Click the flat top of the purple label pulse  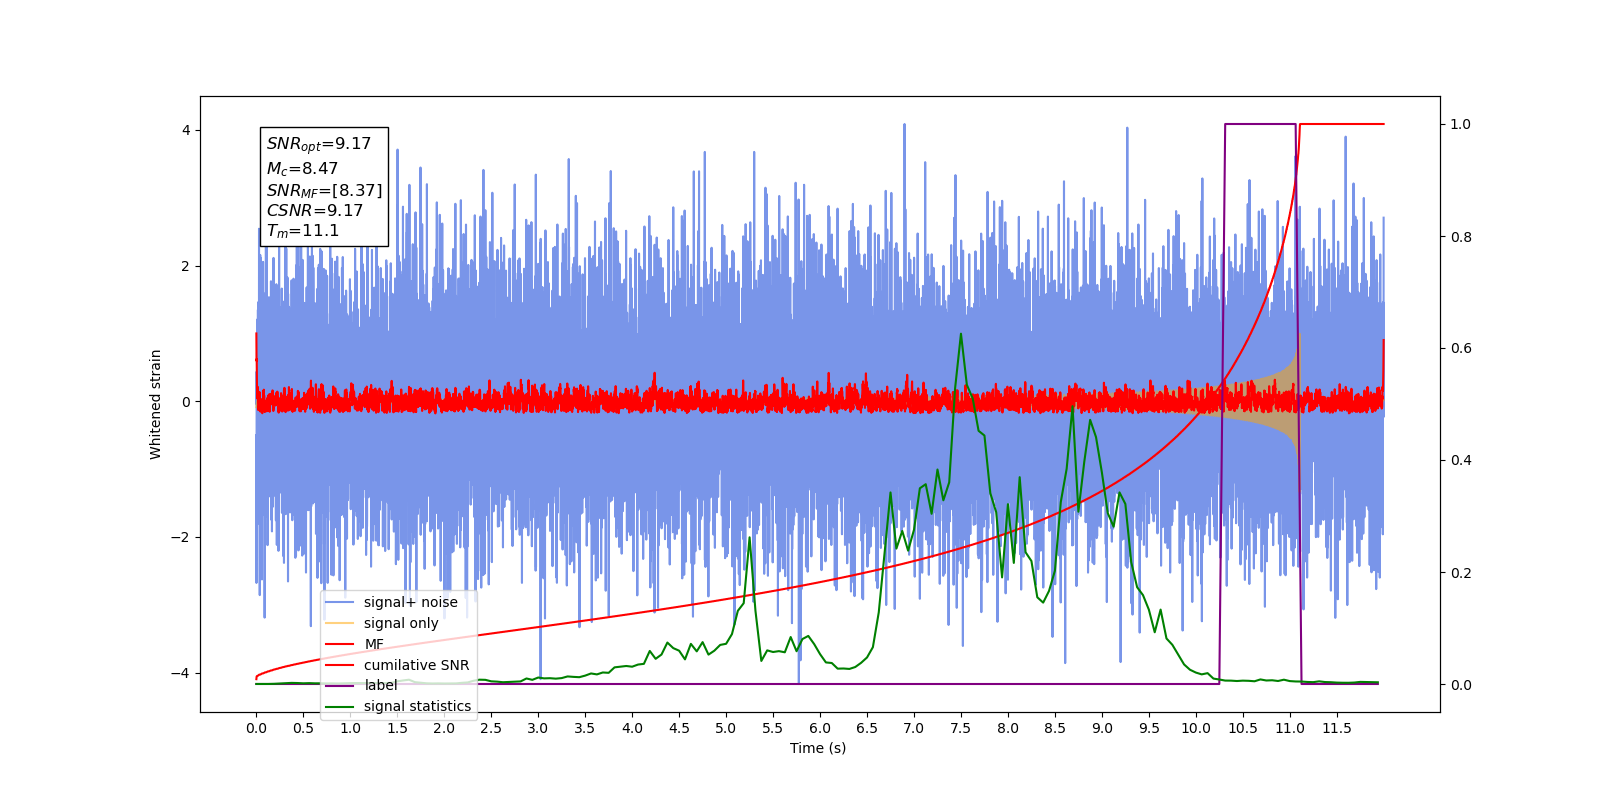[1261, 125]
